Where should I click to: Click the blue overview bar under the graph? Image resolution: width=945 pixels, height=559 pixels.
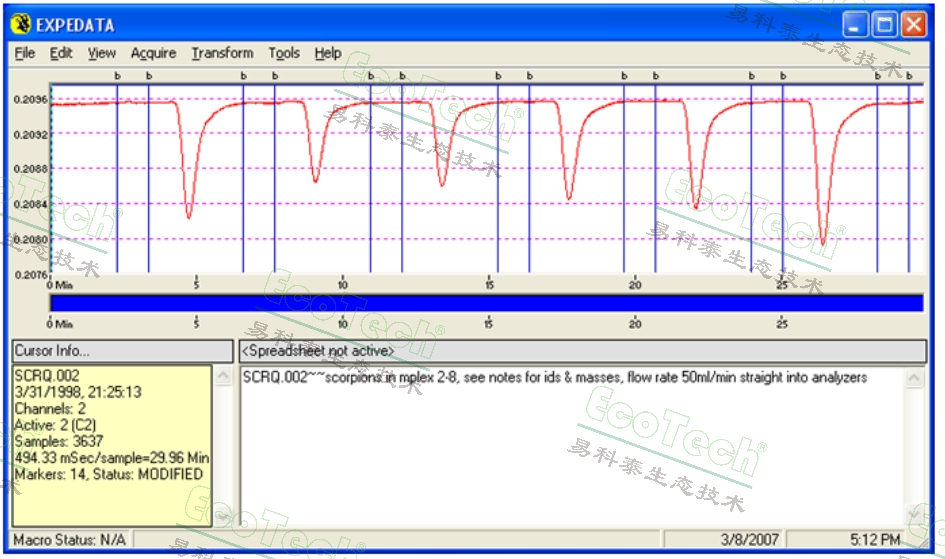pos(486,302)
